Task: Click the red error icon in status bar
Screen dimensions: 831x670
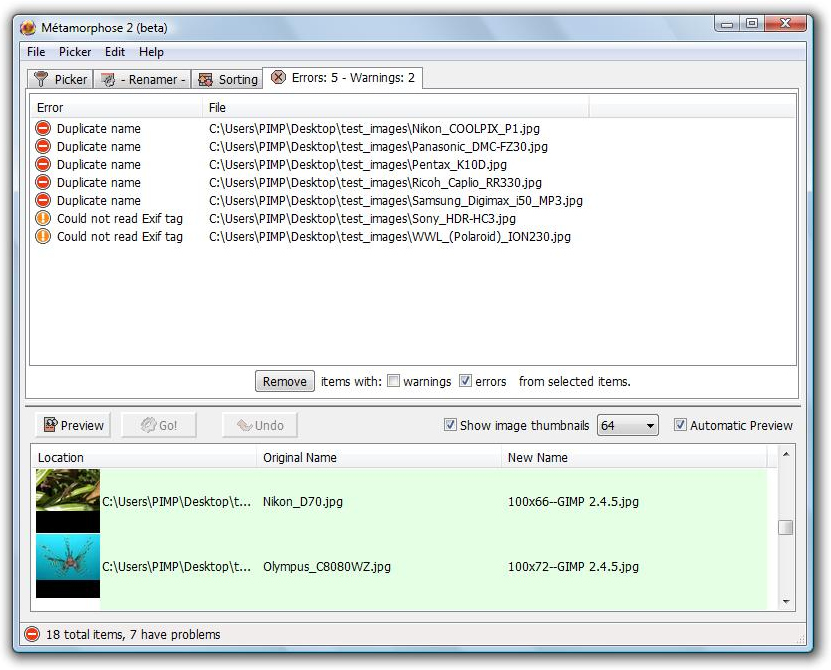Action: [x=32, y=634]
